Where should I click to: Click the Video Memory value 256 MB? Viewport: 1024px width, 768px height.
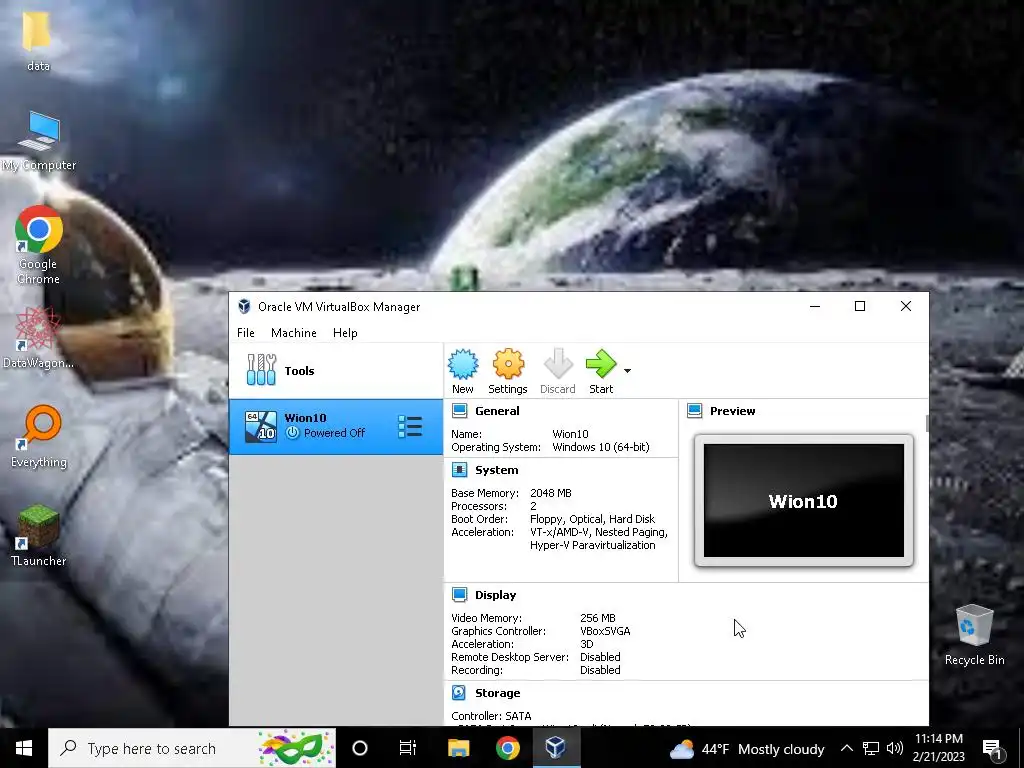click(598, 618)
